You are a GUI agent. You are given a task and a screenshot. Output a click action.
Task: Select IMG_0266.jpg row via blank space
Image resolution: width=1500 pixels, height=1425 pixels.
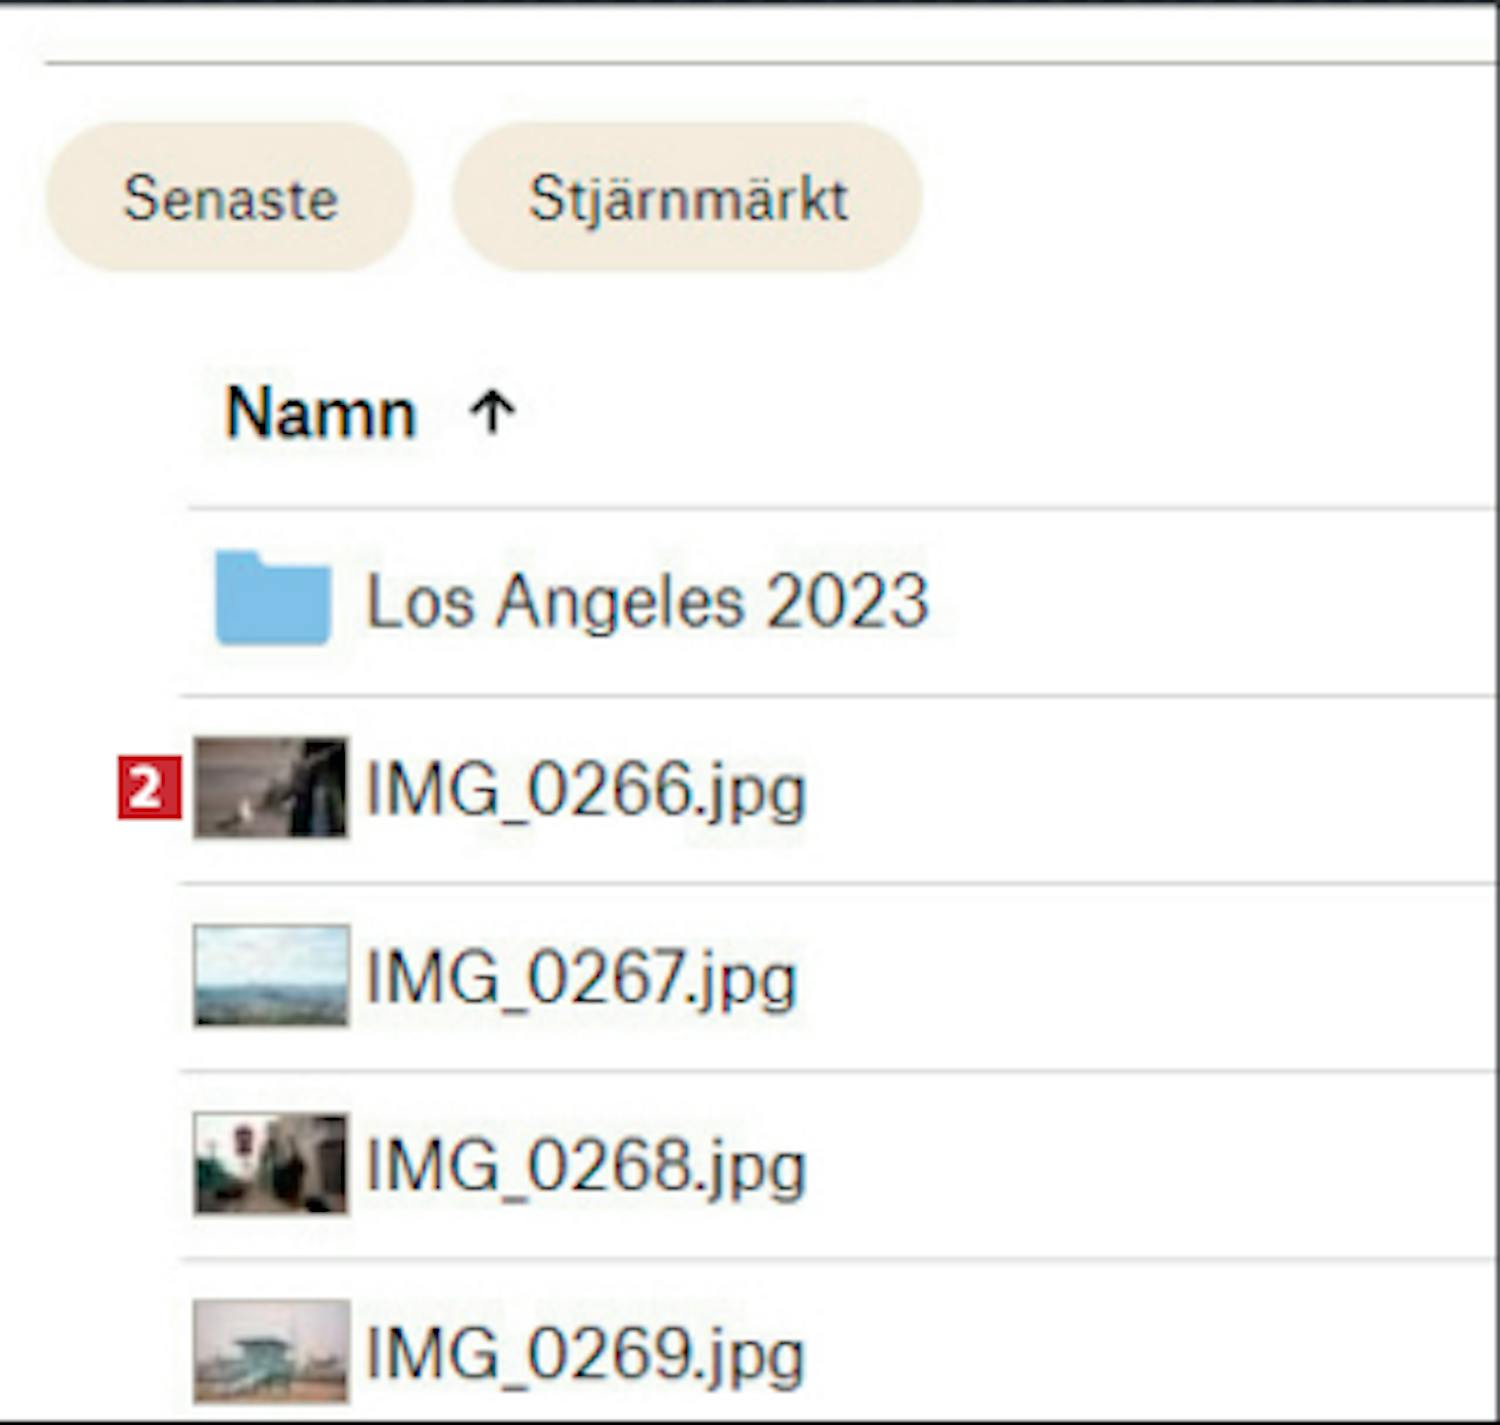(x=1150, y=790)
